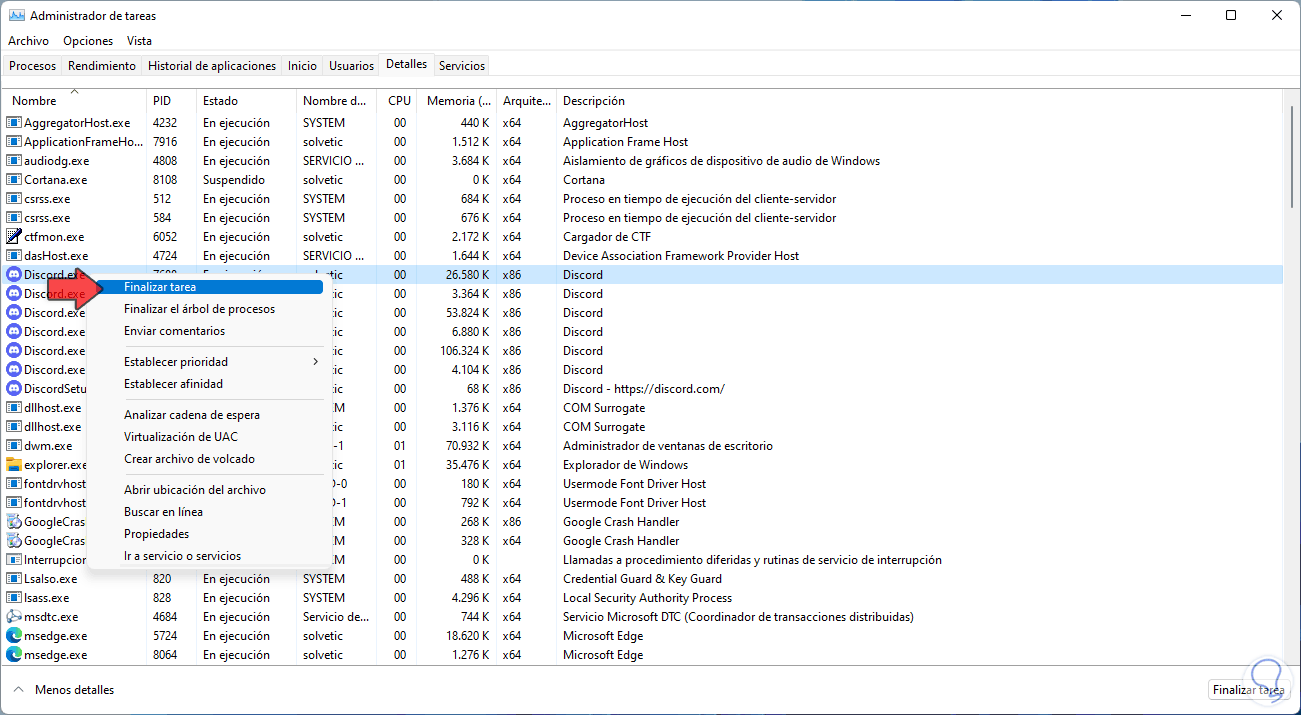Viewport: 1301px width, 715px height.
Task: Open the Archivo menu
Action: (x=28, y=41)
